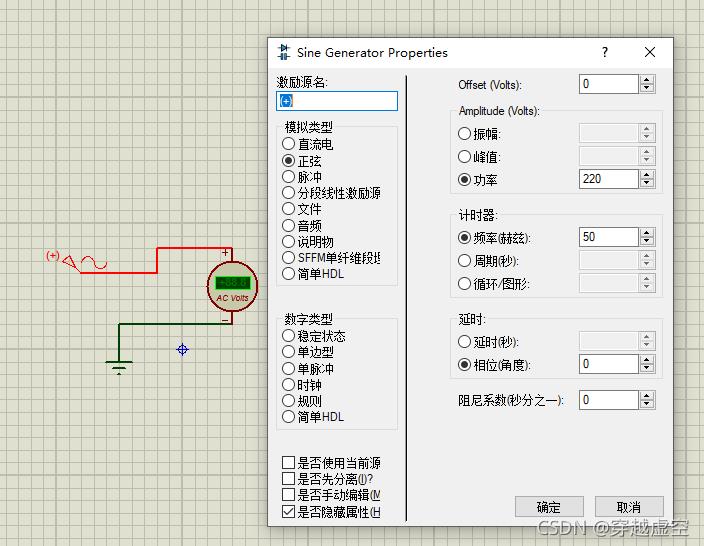Increase the 频率 50 value with the up arrow
Viewport: 704px width, 546px height.
pyautogui.click(x=647, y=233)
